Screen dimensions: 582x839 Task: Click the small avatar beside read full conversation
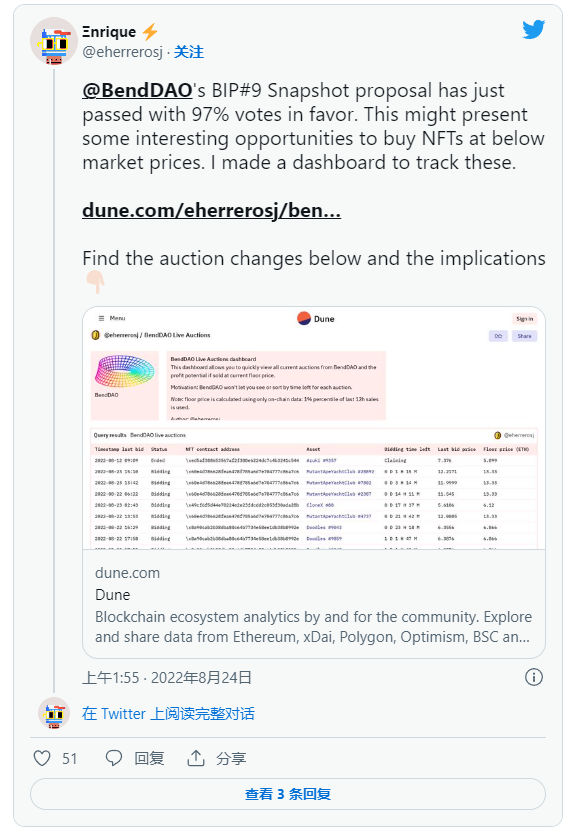[53, 713]
